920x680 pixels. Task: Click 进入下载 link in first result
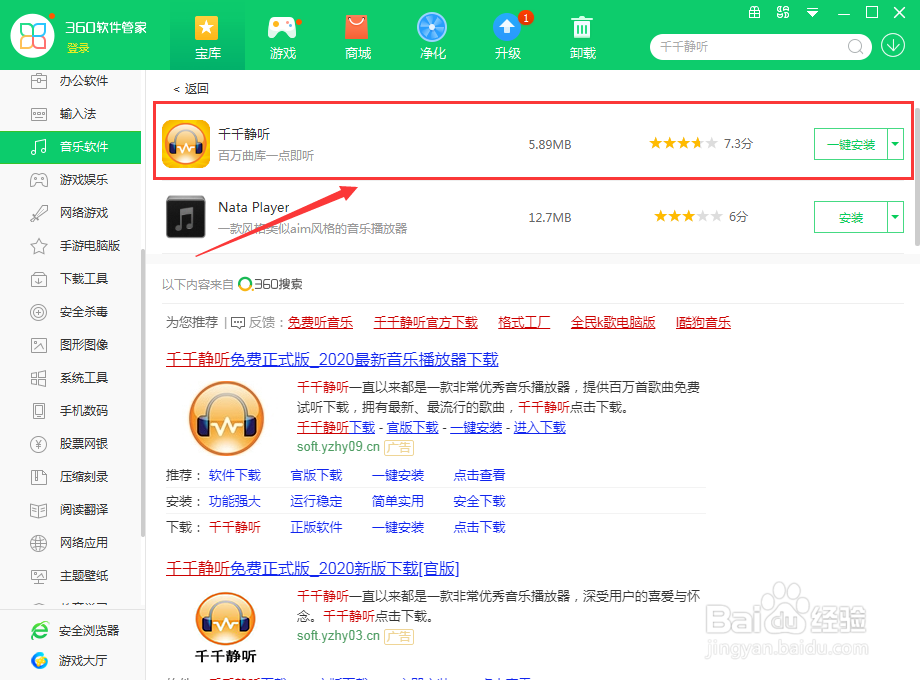(x=540, y=427)
